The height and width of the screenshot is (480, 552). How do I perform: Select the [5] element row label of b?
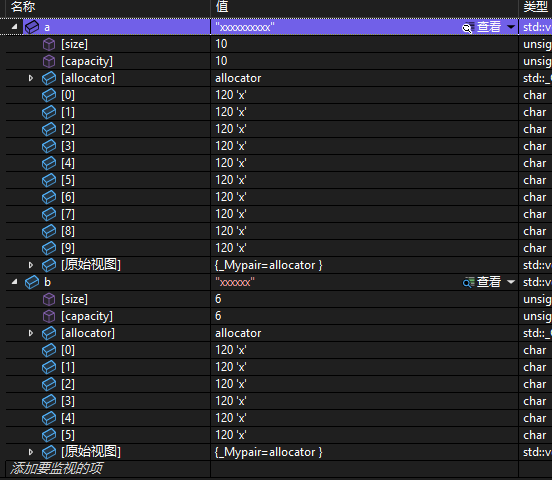tap(68, 435)
